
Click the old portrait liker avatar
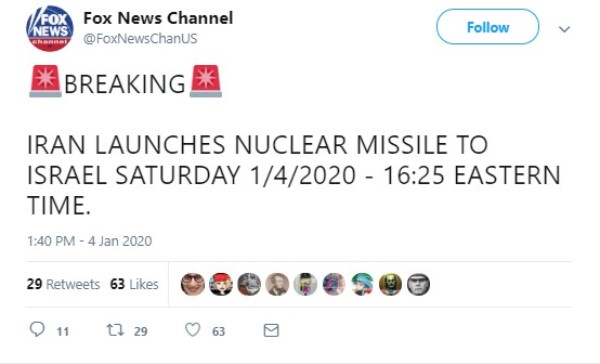[277, 284]
